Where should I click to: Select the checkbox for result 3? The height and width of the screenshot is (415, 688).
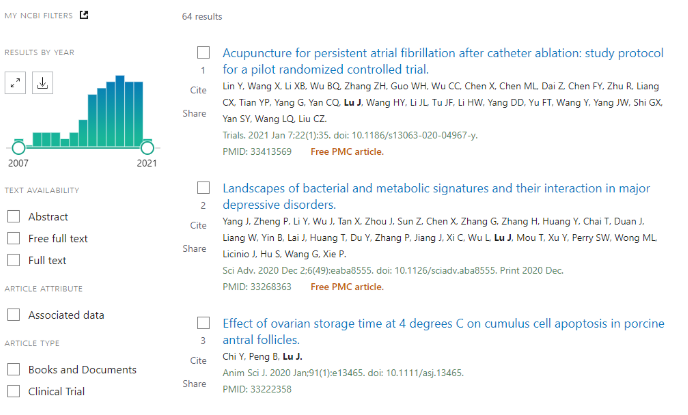click(203, 323)
